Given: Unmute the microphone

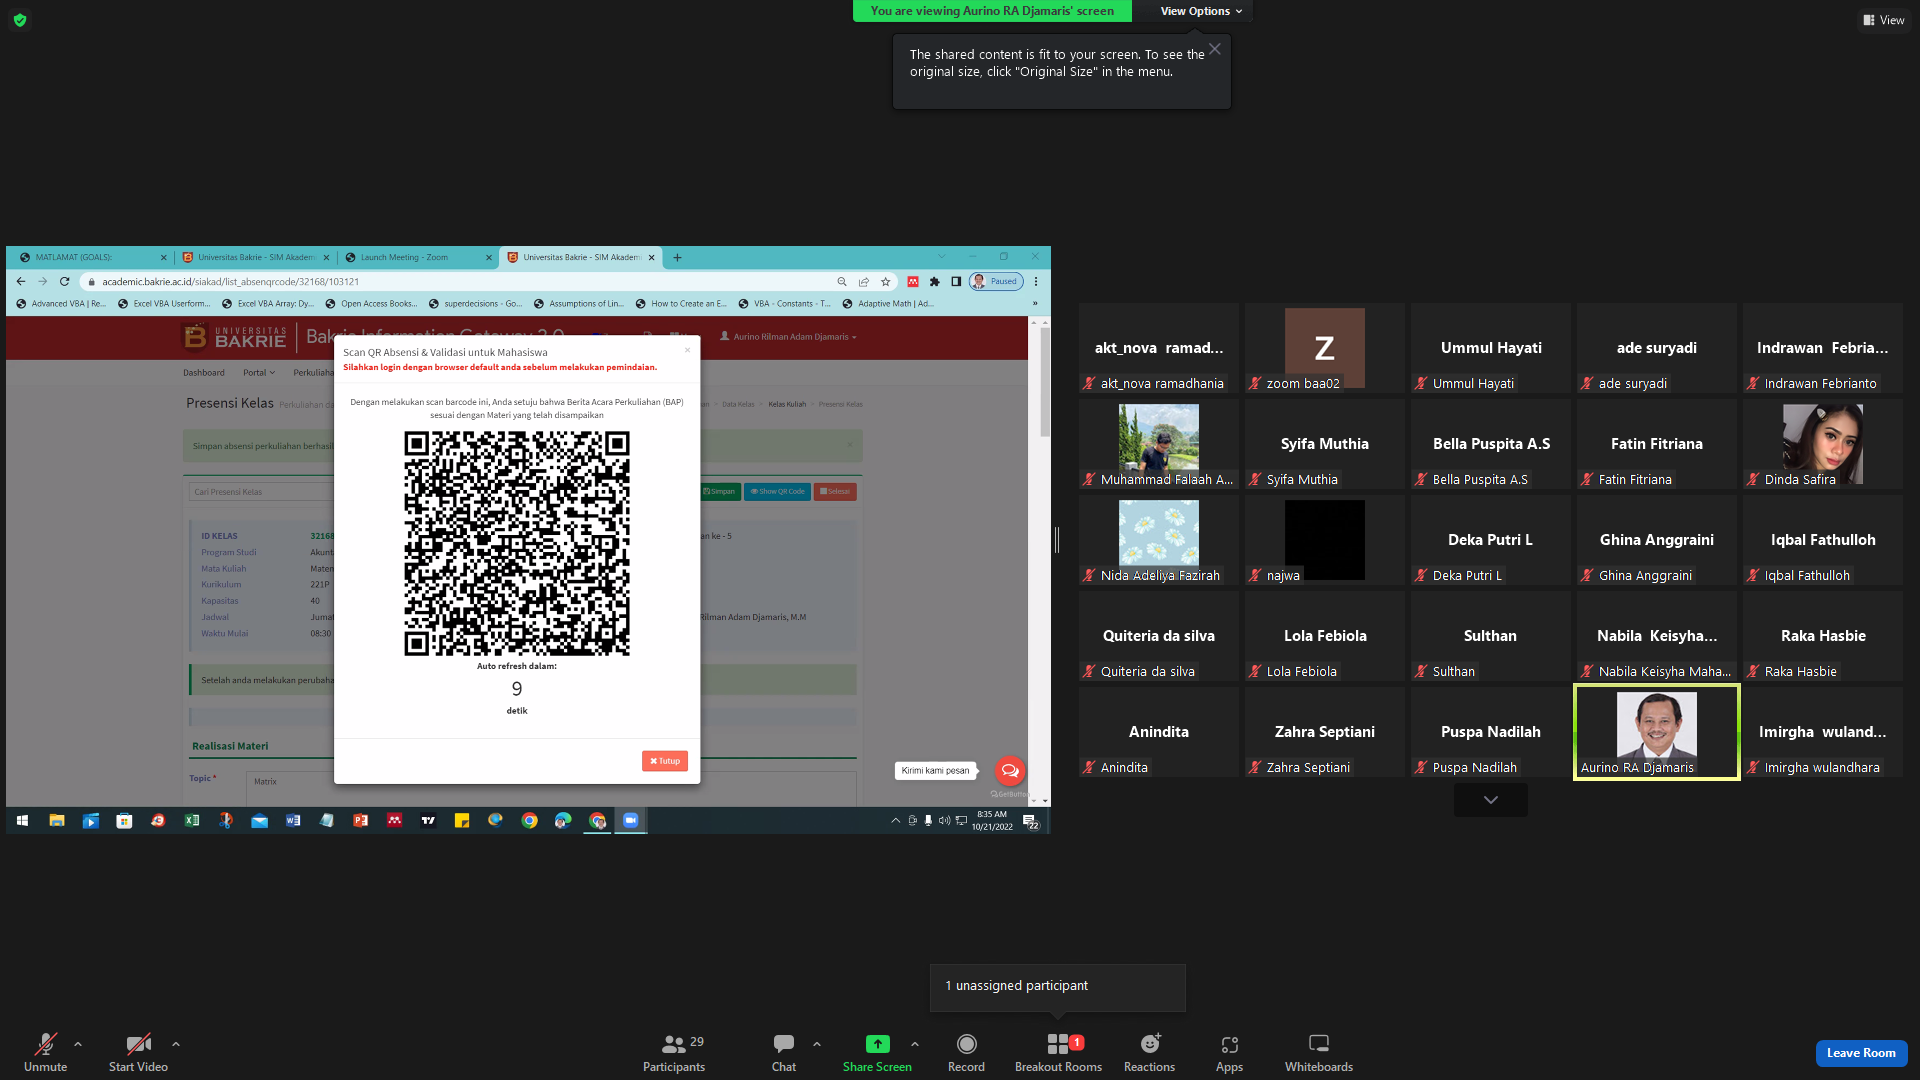Looking at the screenshot, I should (45, 1053).
